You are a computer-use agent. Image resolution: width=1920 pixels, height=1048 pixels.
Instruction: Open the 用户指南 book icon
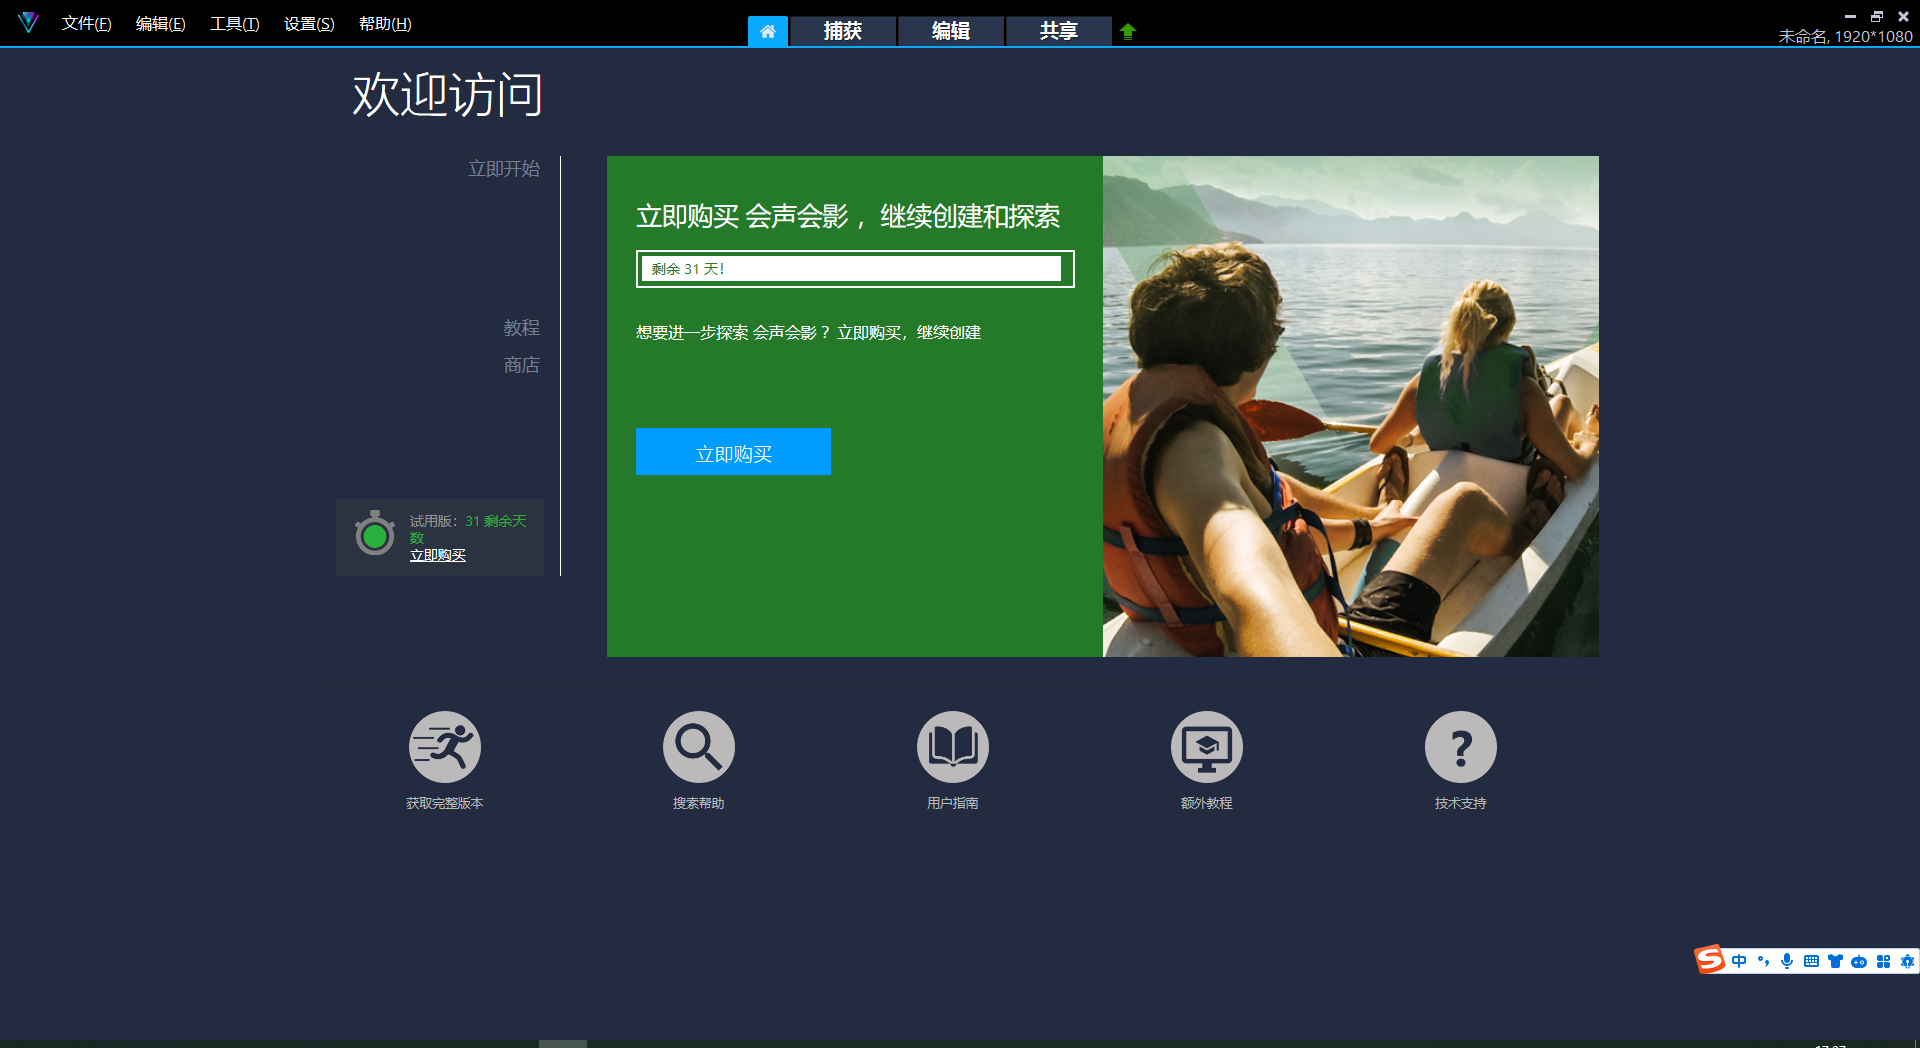coord(952,747)
